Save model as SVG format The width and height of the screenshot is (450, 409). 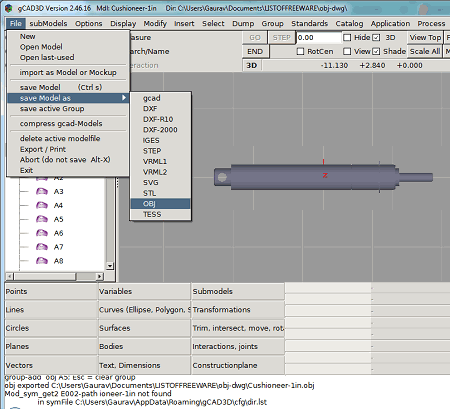tap(160, 182)
